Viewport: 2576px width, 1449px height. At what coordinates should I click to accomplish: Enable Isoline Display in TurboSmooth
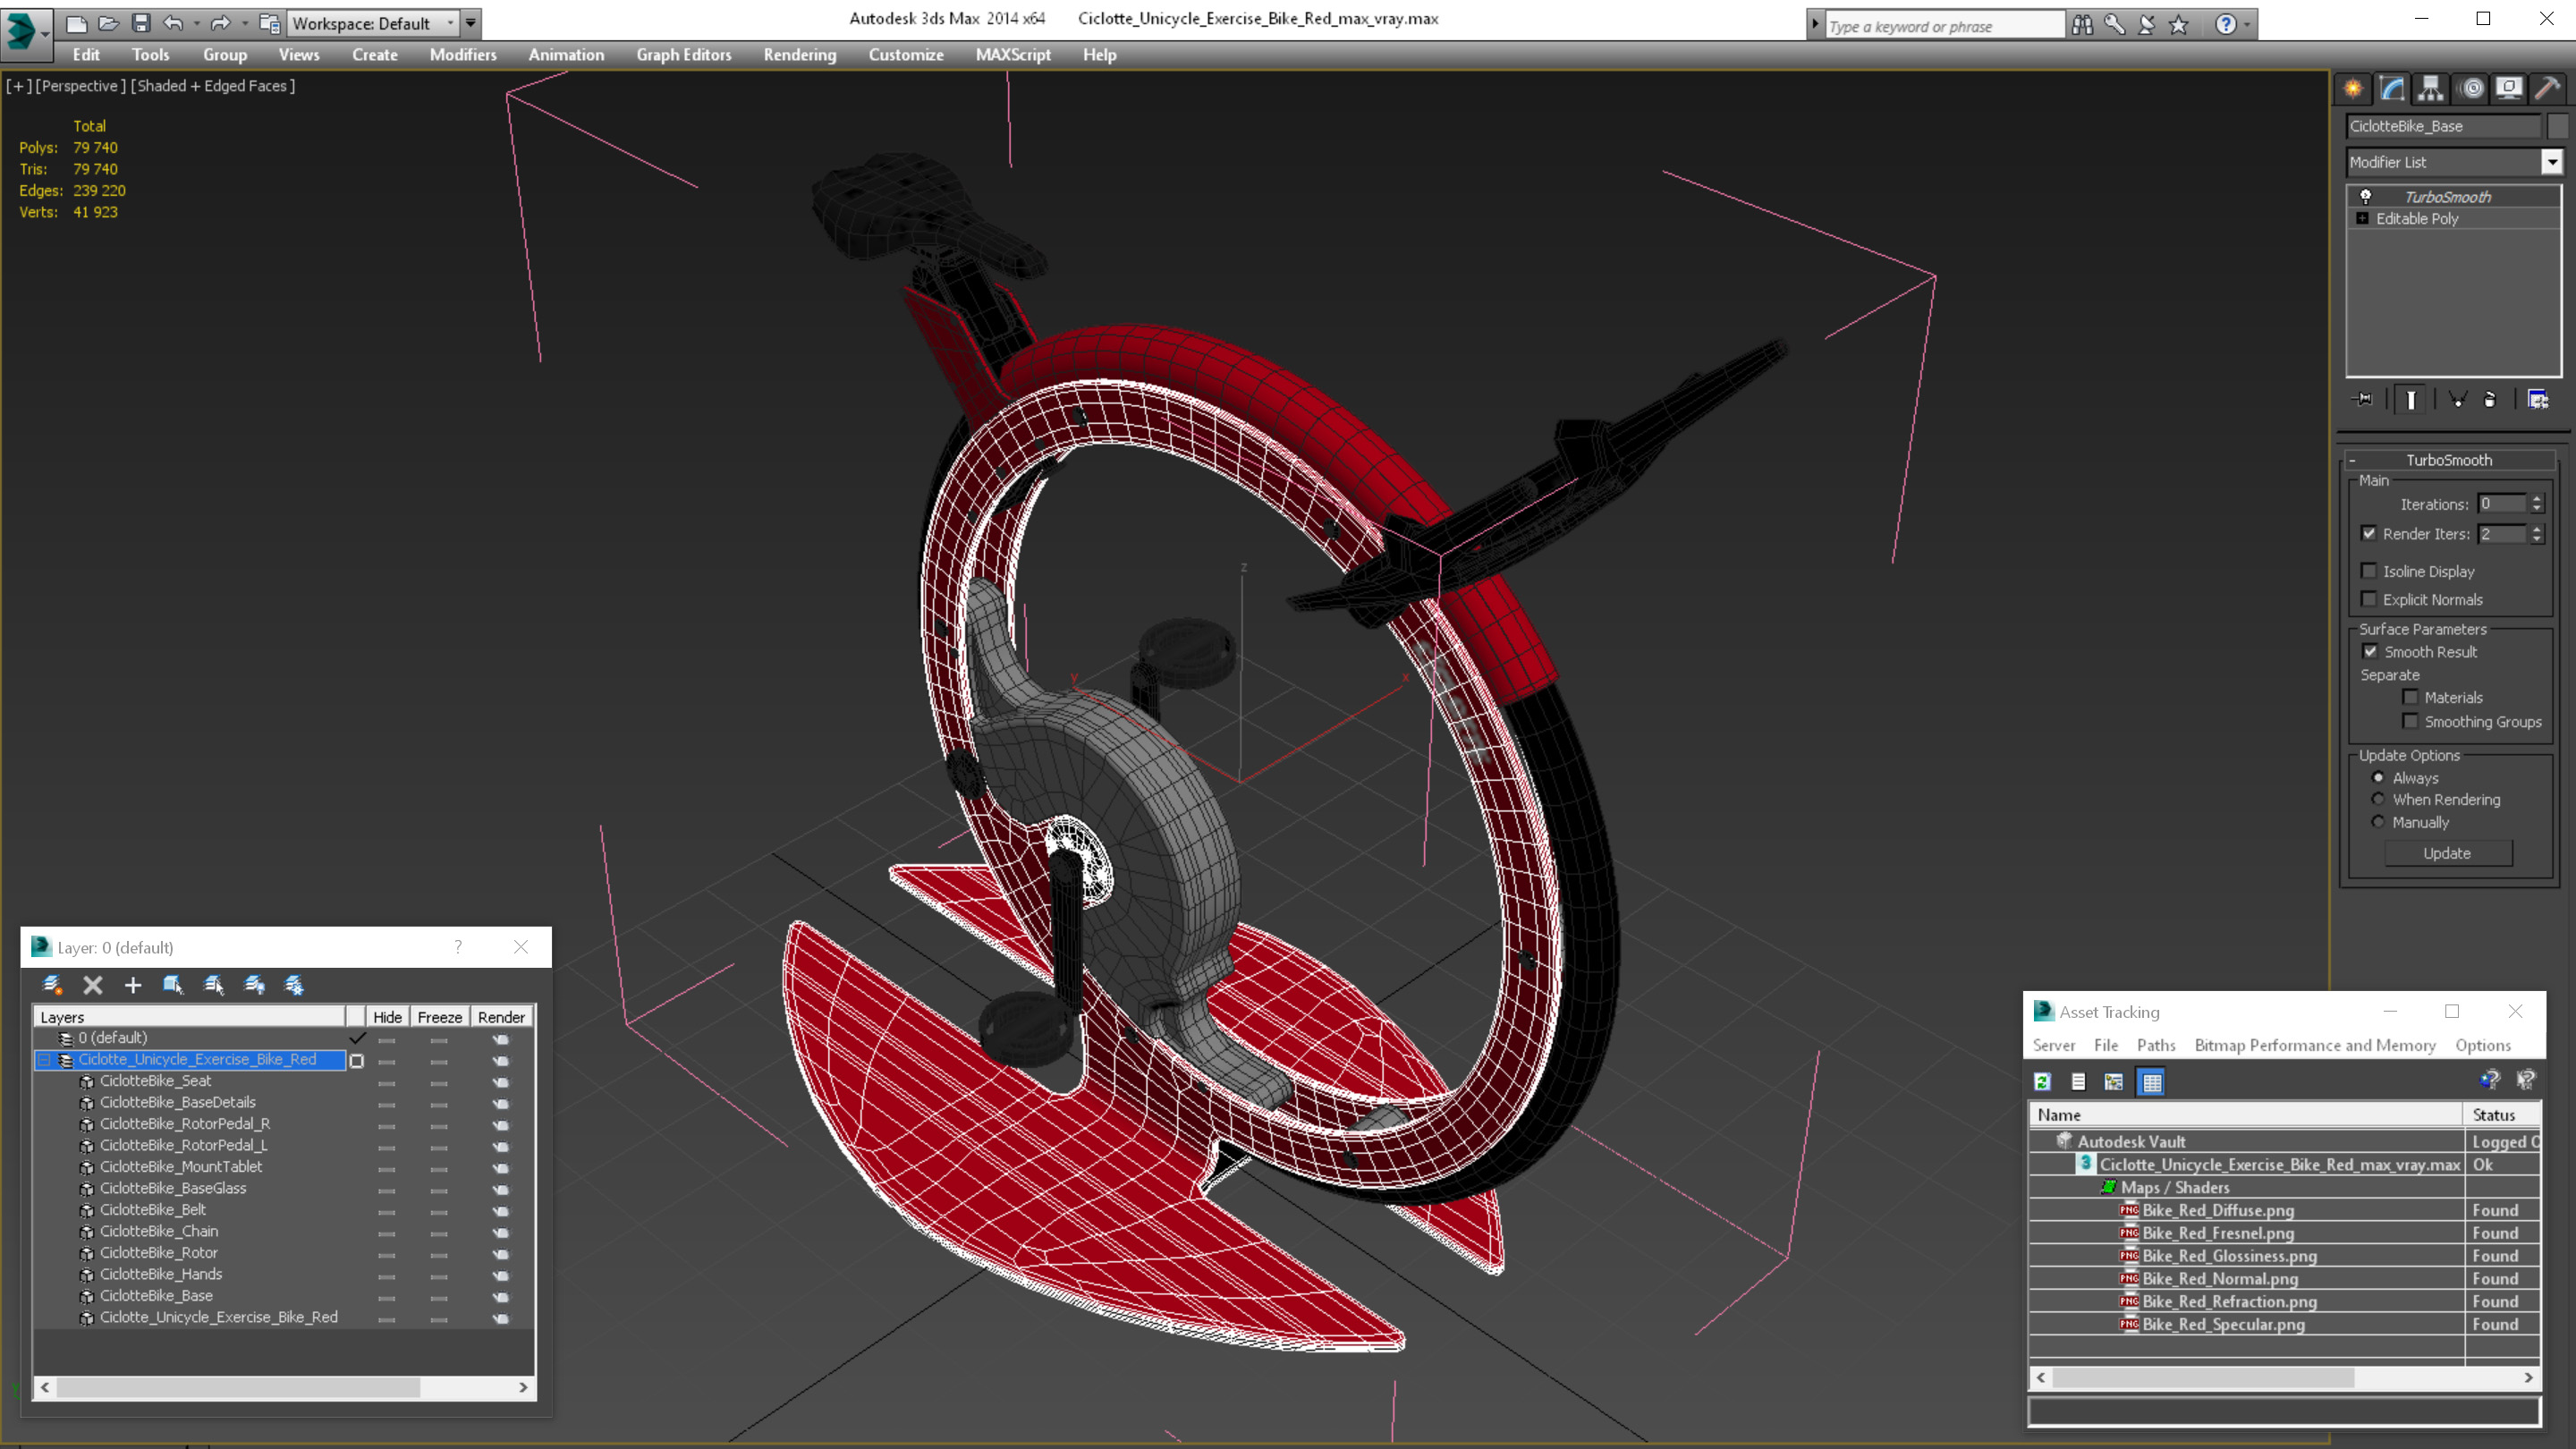pos(2369,570)
